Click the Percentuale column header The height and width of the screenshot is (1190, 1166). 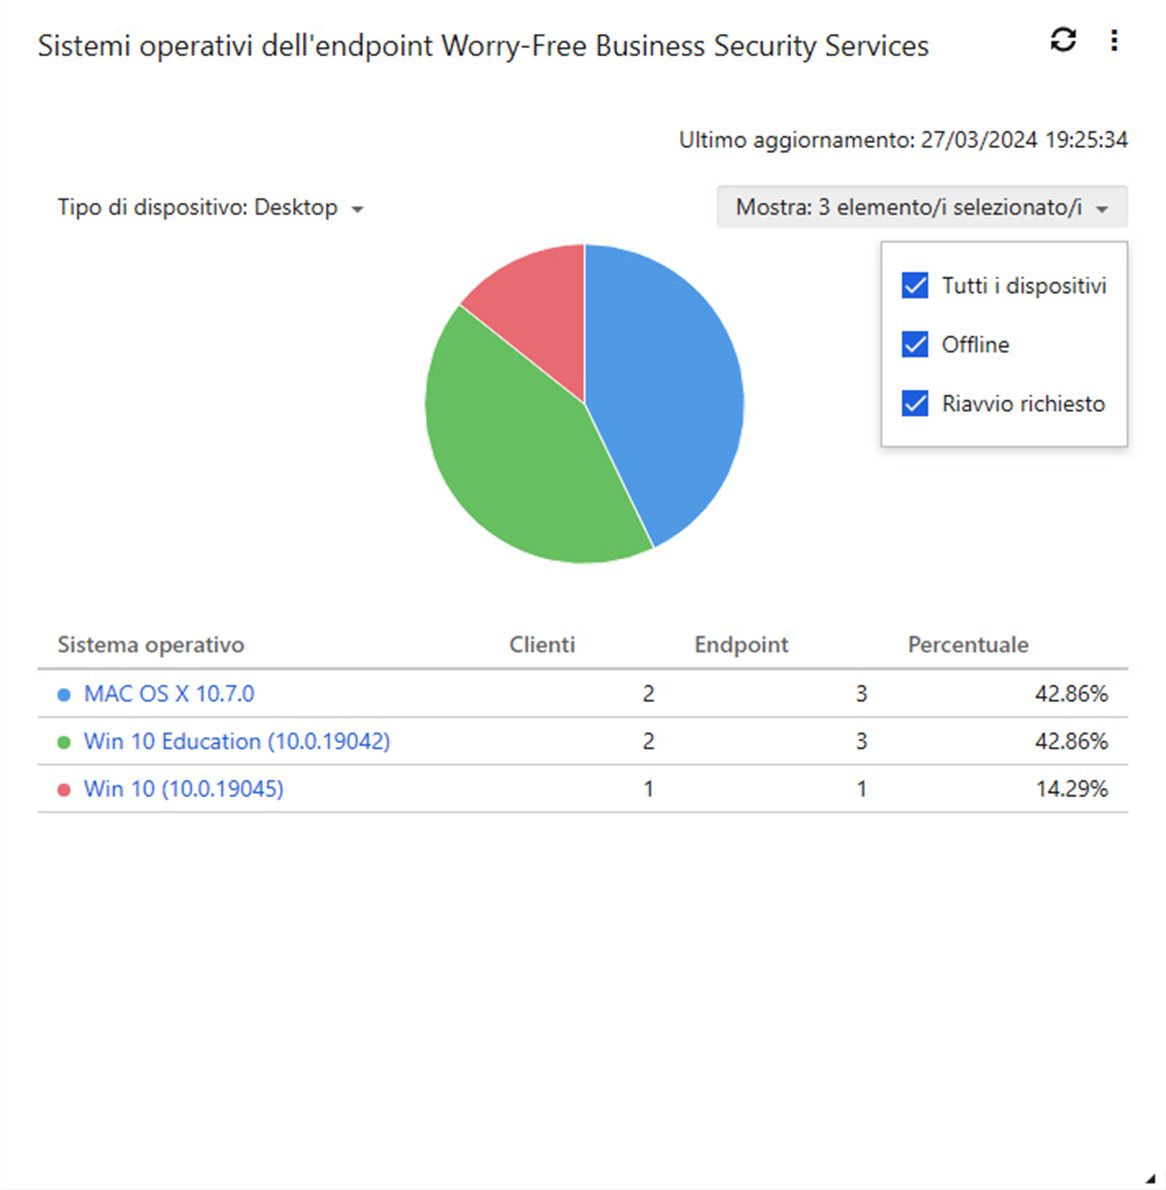click(x=967, y=645)
